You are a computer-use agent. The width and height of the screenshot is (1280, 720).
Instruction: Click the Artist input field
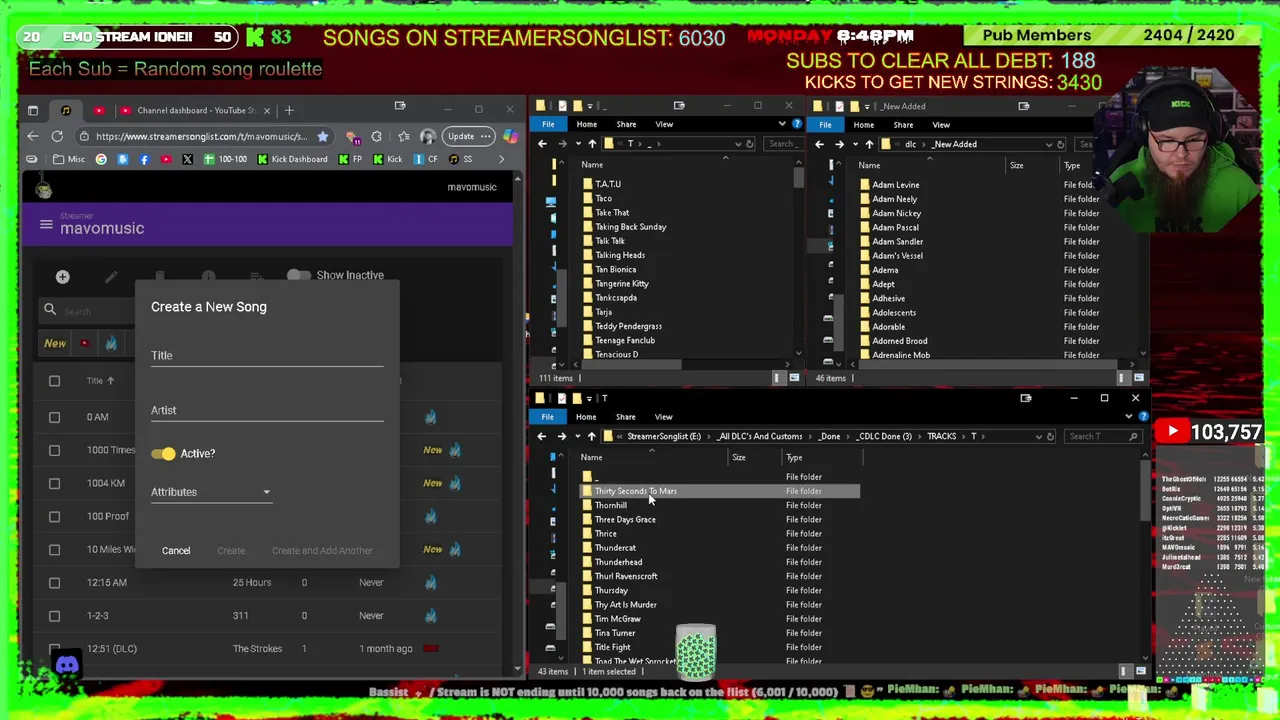267,410
